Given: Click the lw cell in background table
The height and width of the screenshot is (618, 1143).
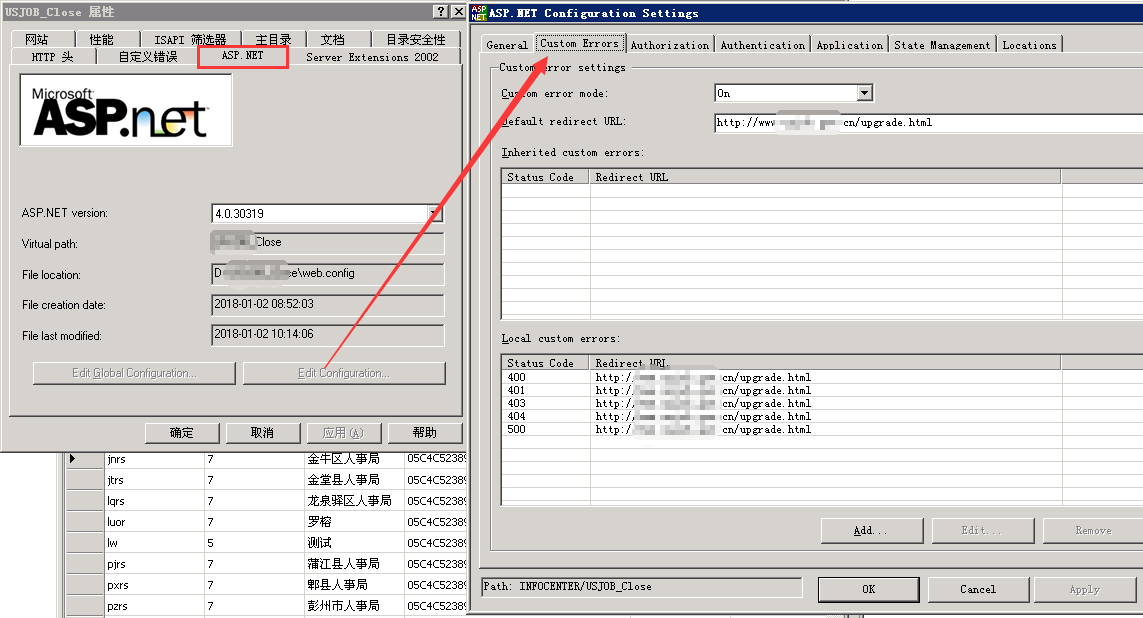Looking at the screenshot, I should pos(154,543).
